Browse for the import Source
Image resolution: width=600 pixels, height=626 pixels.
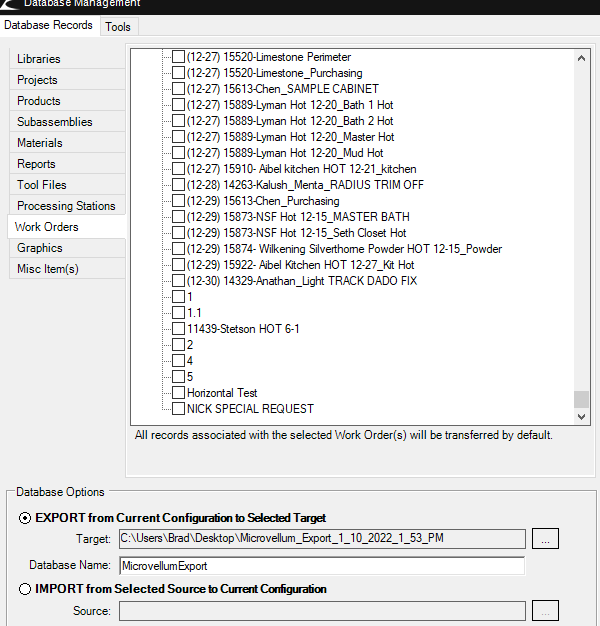(x=545, y=611)
